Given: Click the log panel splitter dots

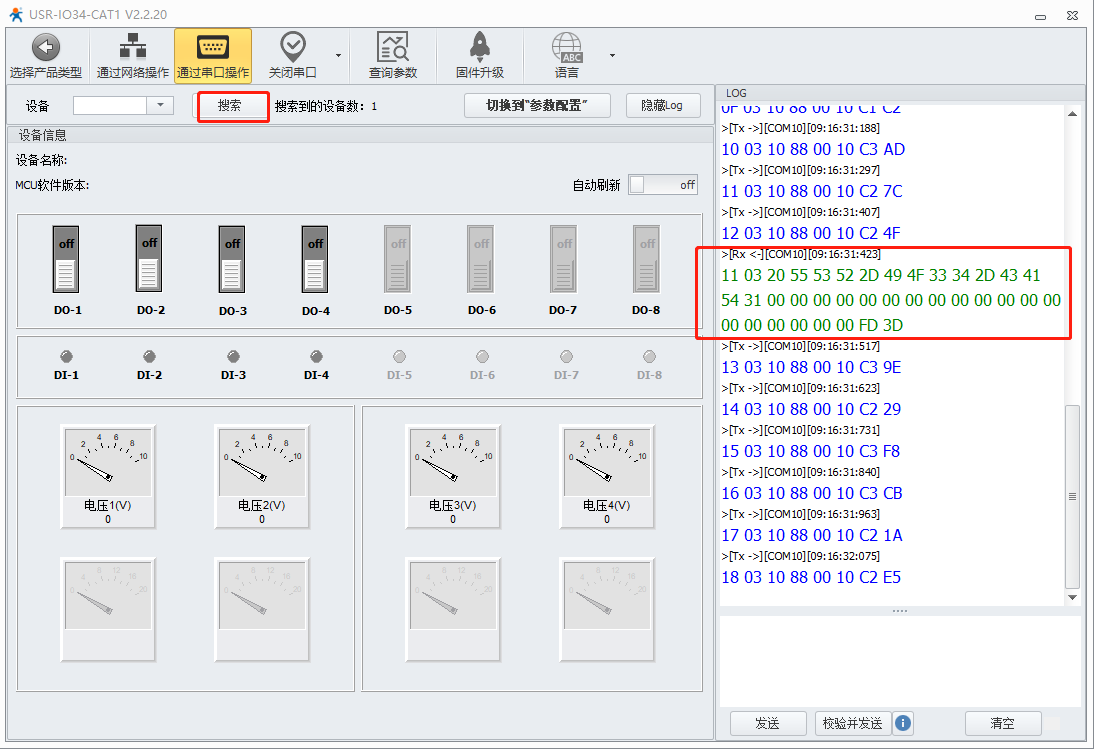Looking at the screenshot, I should (900, 611).
